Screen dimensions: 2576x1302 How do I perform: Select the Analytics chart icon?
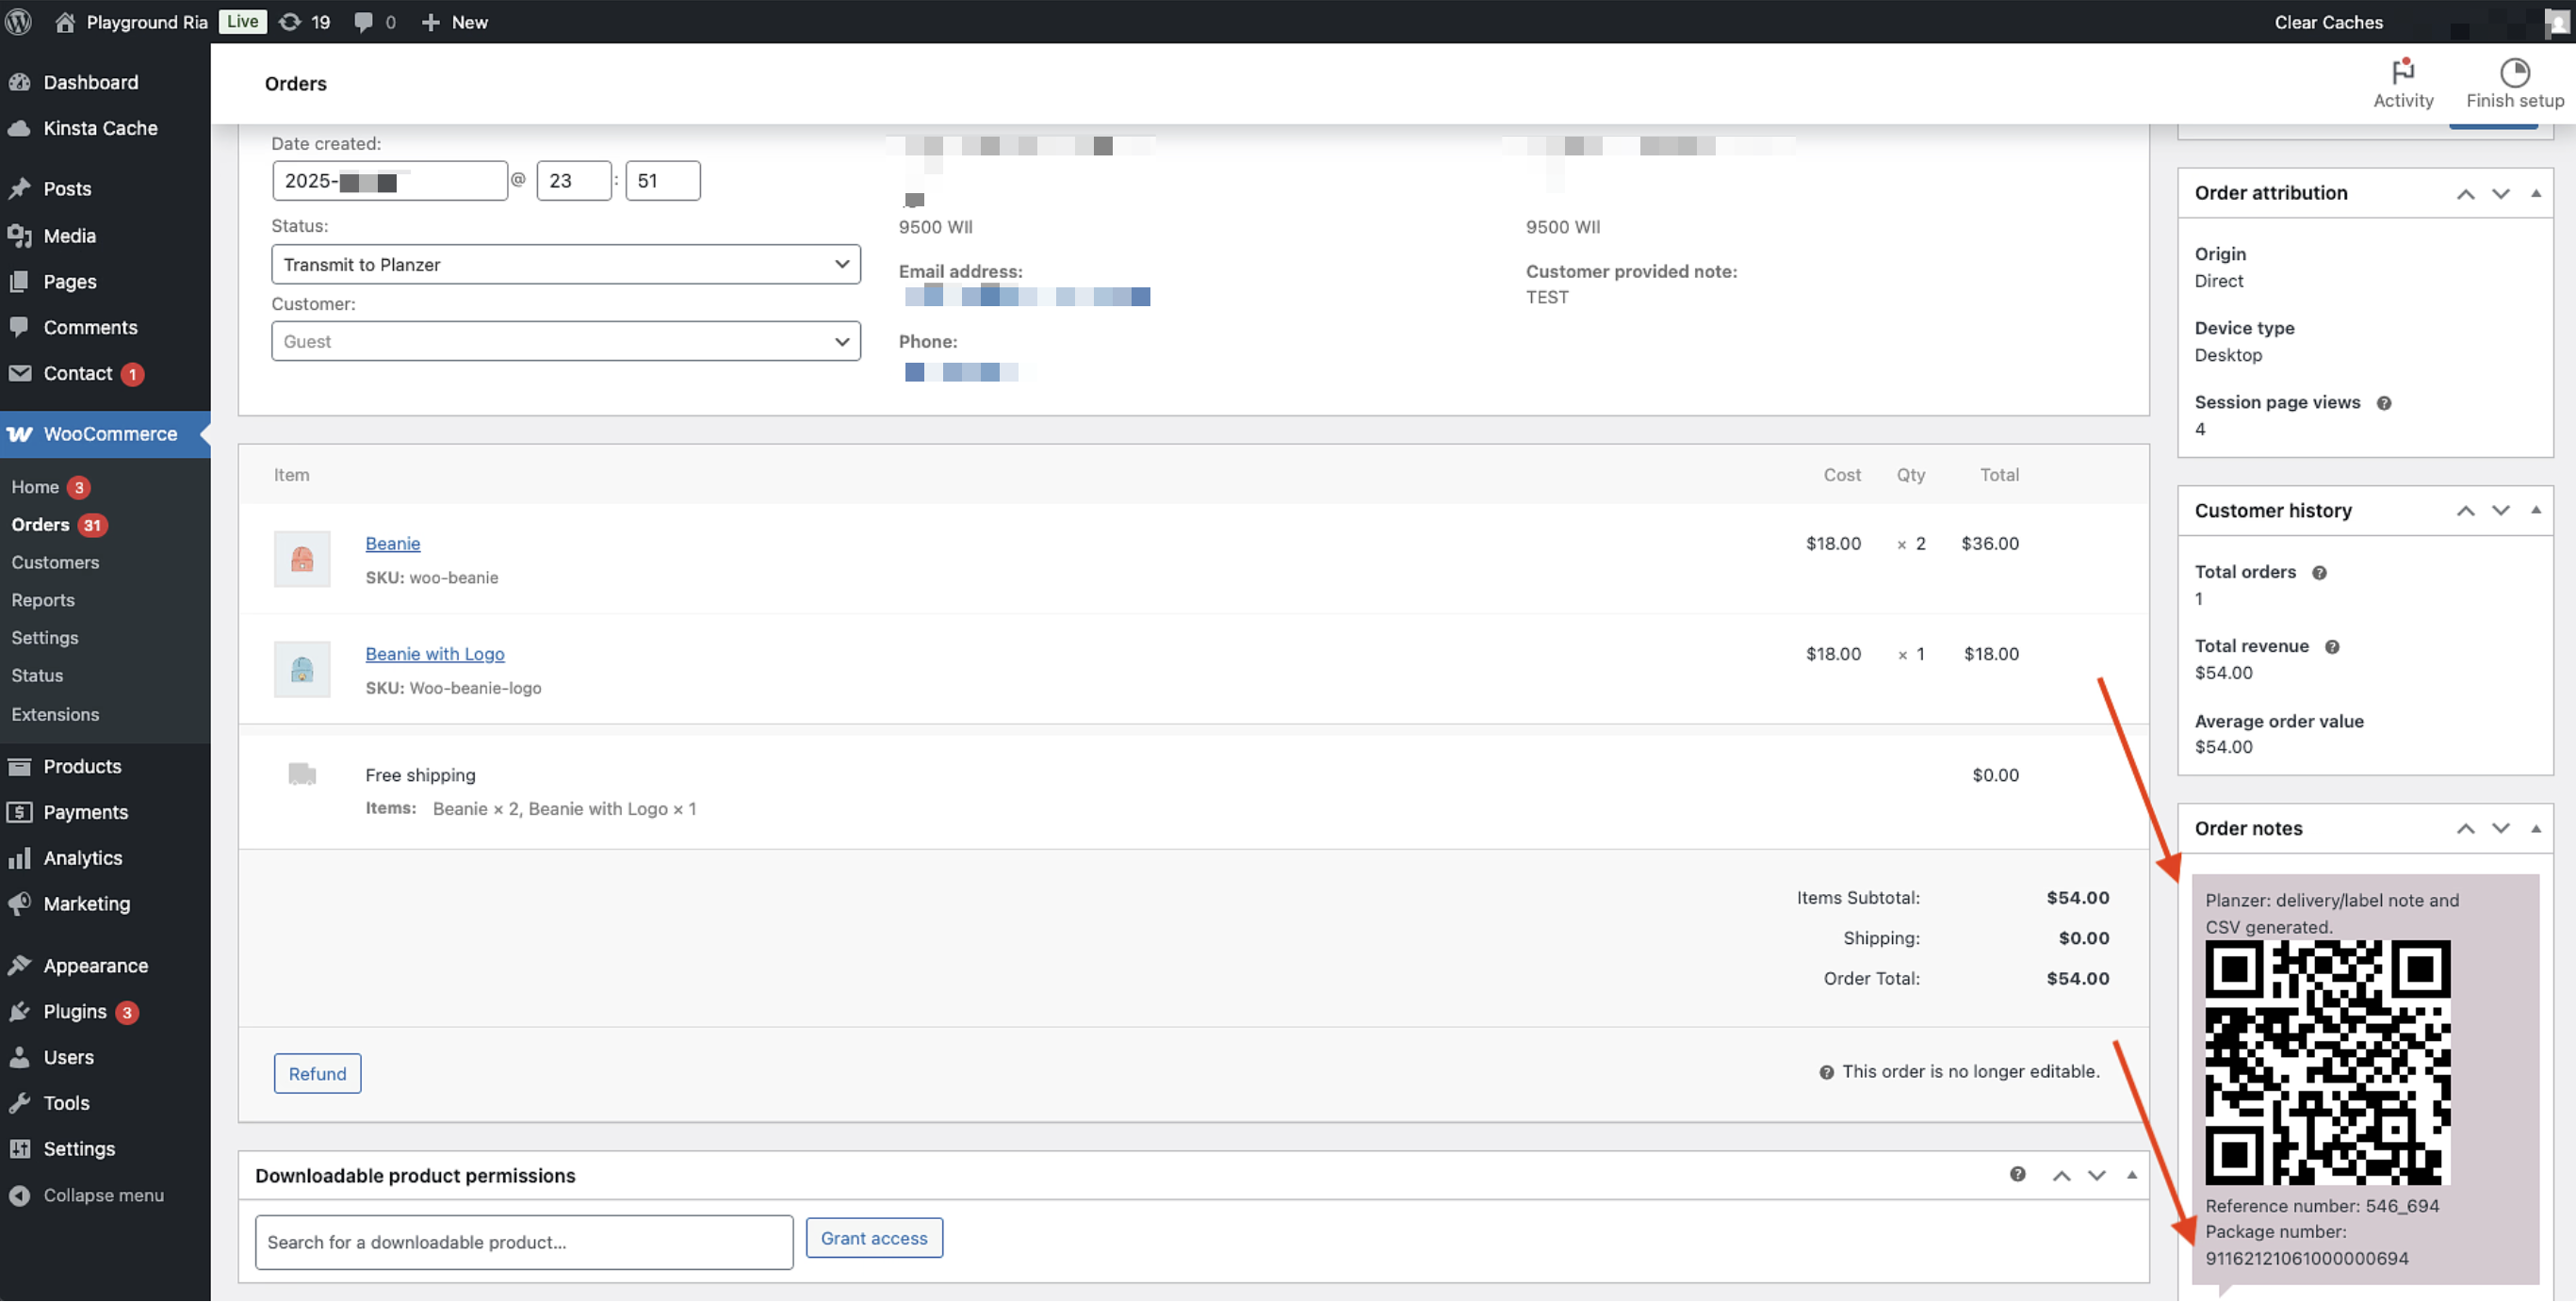point(21,857)
